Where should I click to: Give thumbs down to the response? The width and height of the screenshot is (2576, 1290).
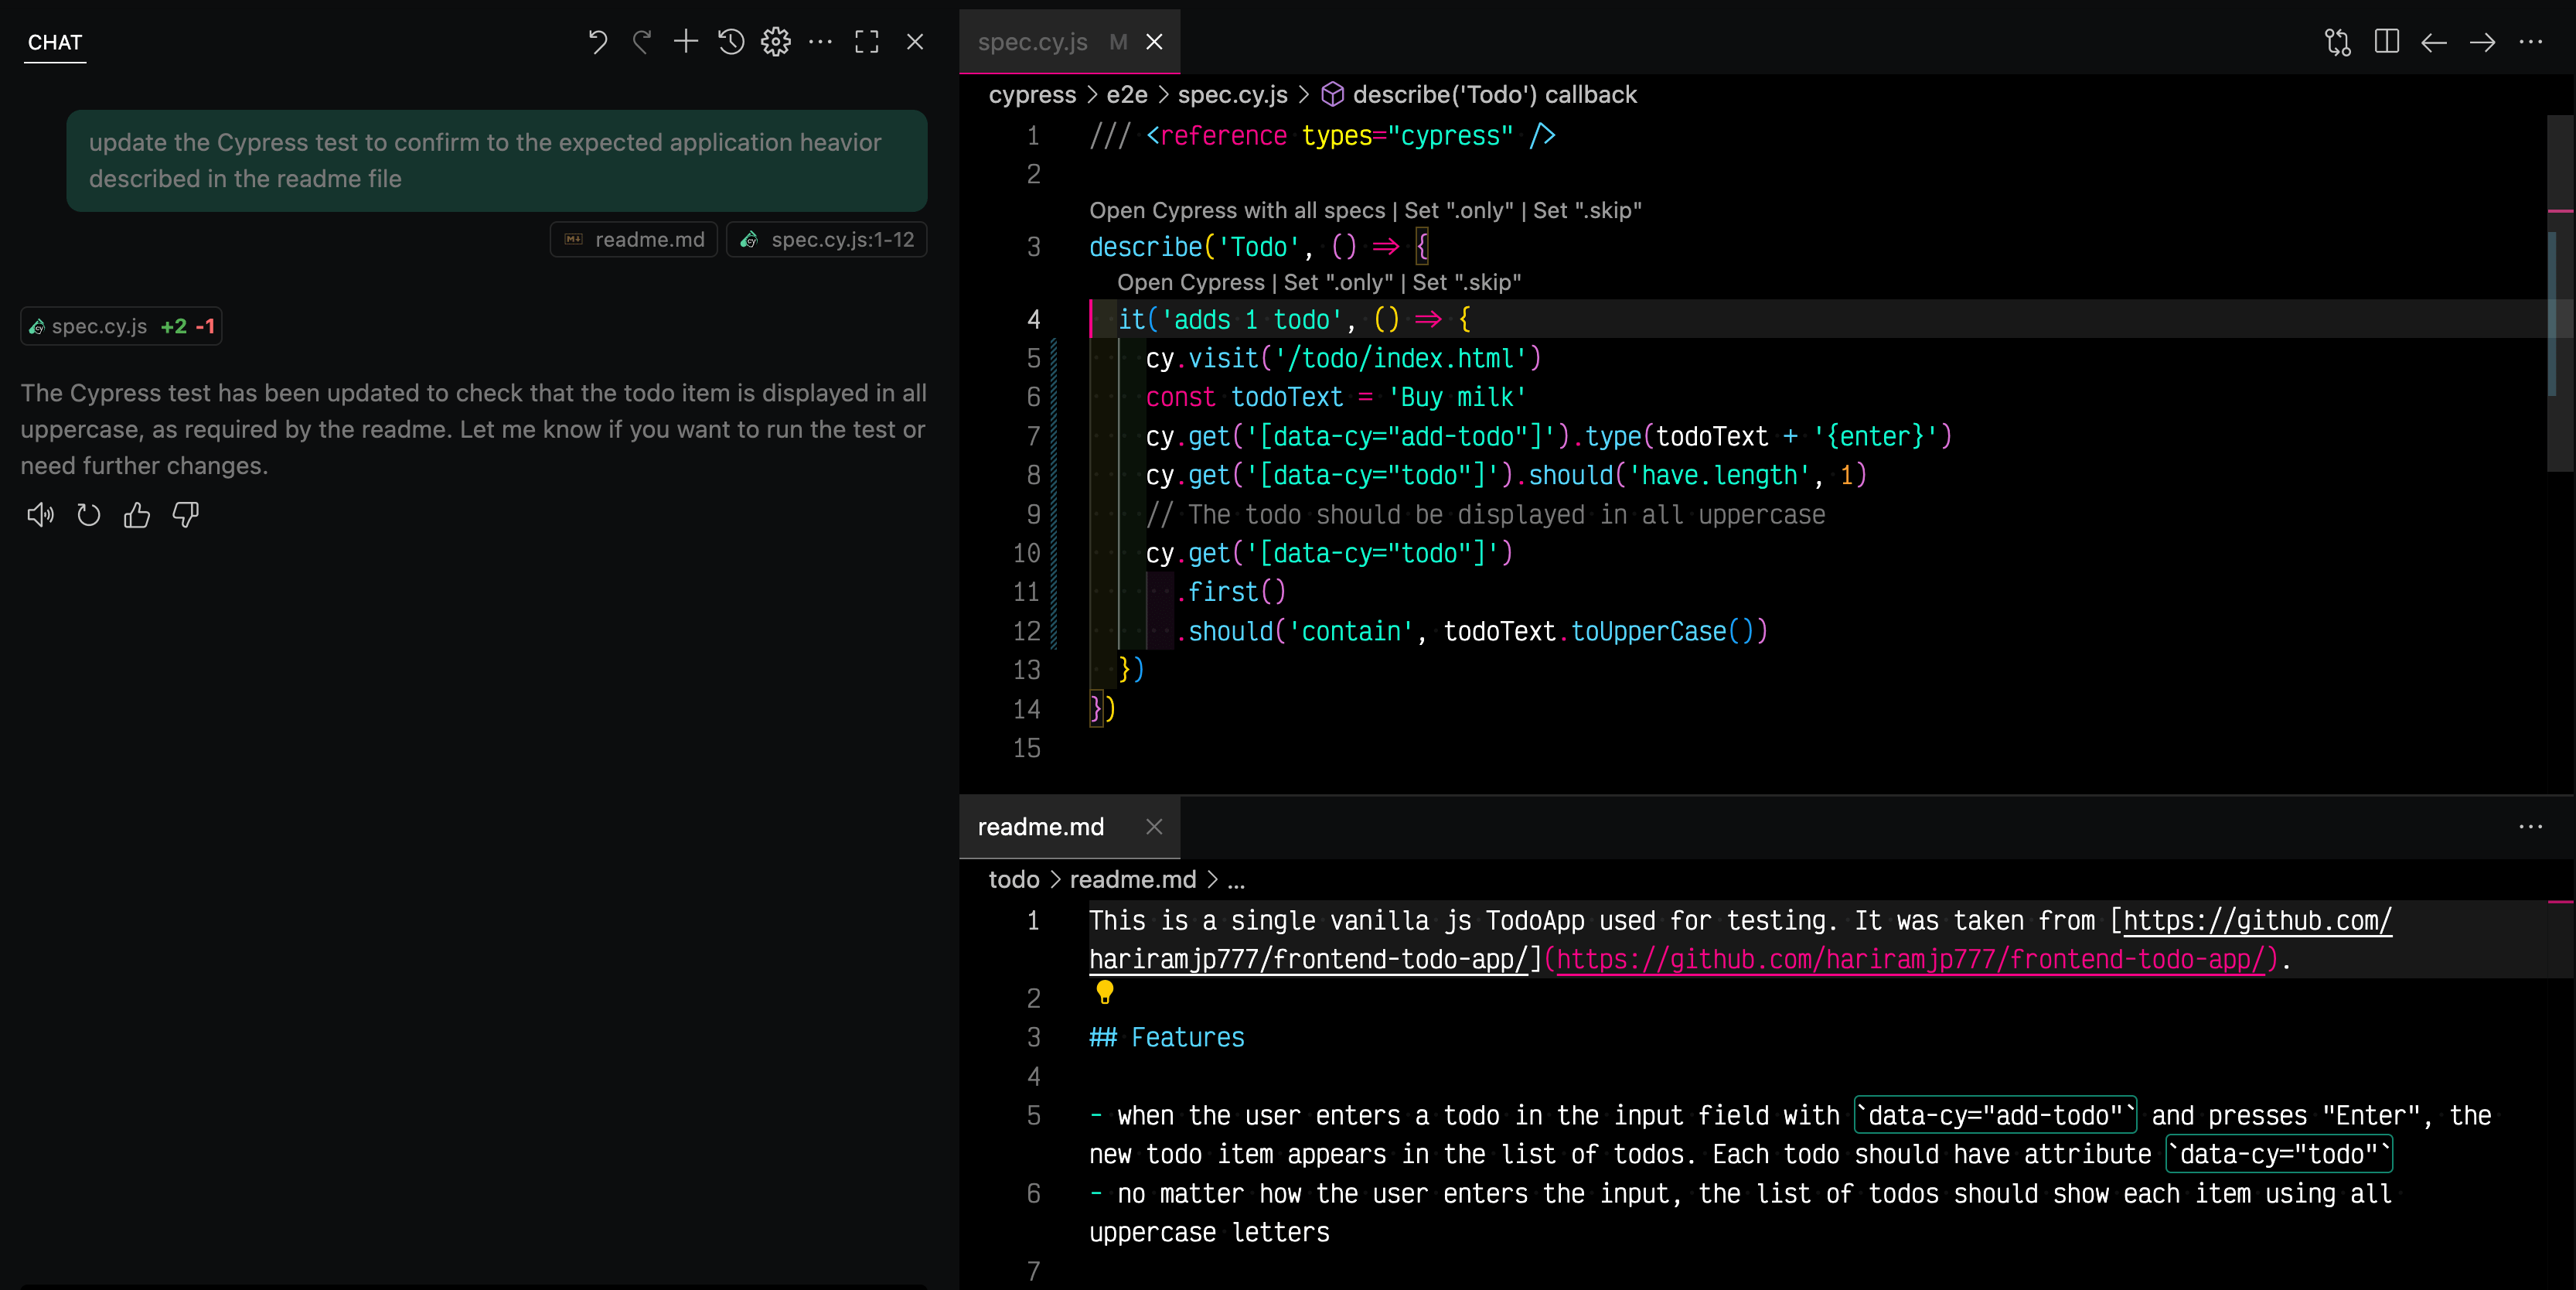click(x=186, y=515)
